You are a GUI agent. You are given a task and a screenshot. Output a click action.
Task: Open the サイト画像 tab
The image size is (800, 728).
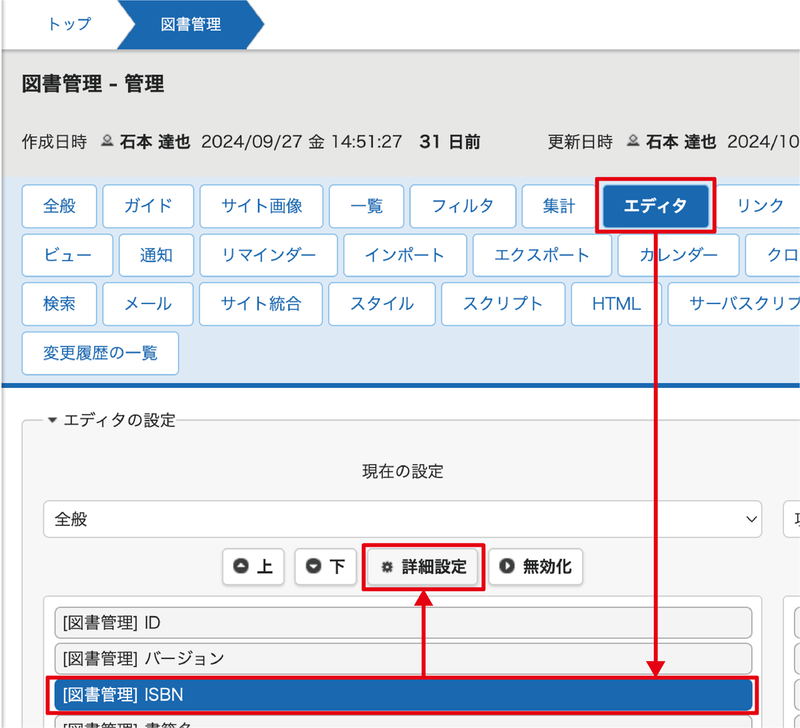pos(261,206)
